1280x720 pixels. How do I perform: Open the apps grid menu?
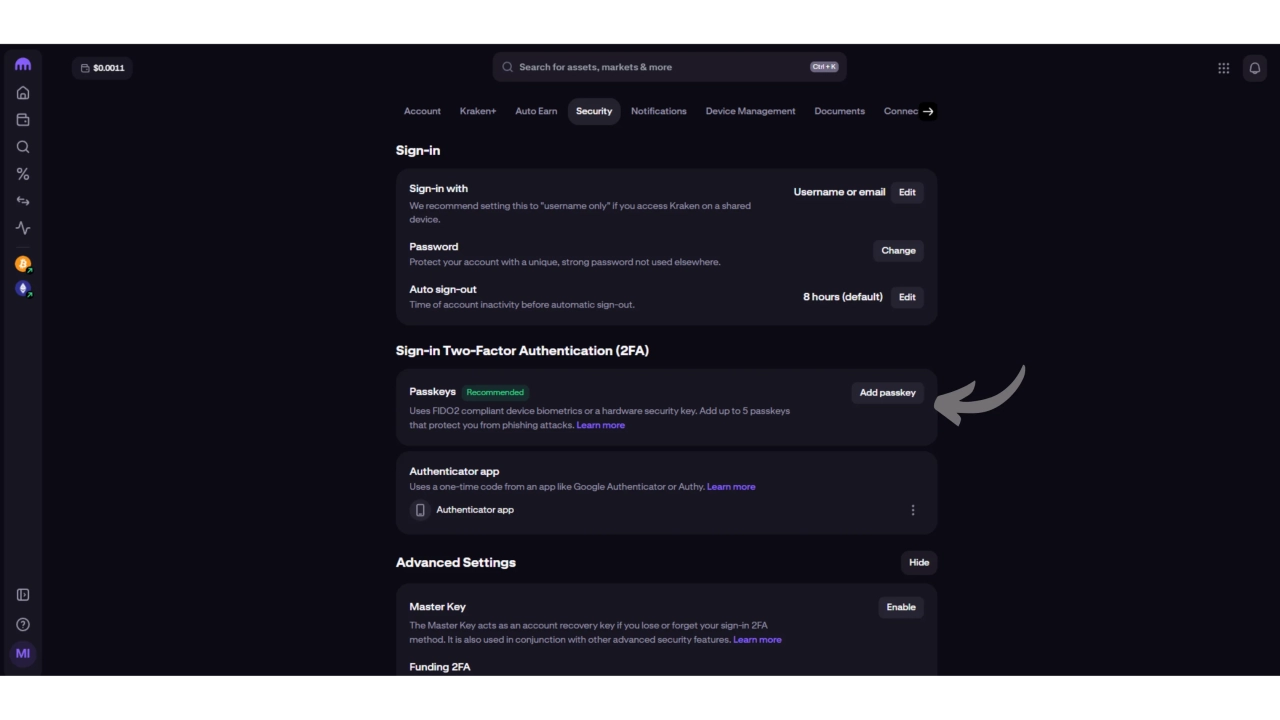(x=1223, y=68)
